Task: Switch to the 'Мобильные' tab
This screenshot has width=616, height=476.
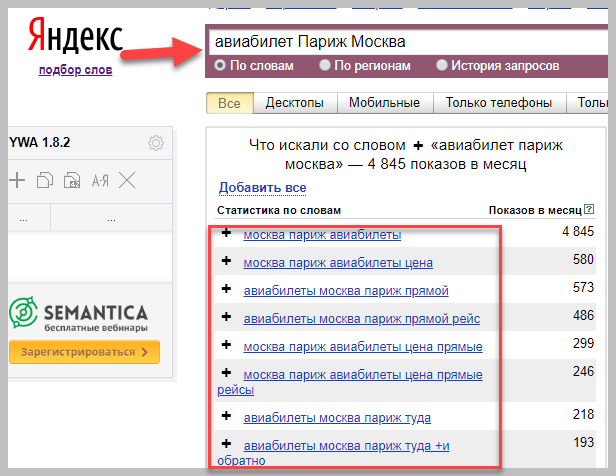Action: tap(384, 103)
